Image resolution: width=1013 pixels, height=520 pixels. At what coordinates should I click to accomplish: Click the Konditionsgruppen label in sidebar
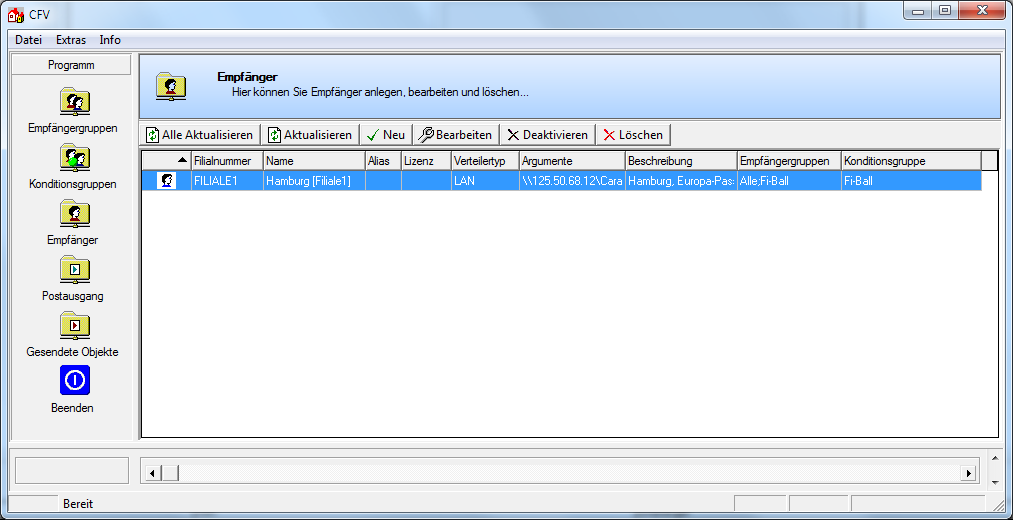(x=73, y=184)
